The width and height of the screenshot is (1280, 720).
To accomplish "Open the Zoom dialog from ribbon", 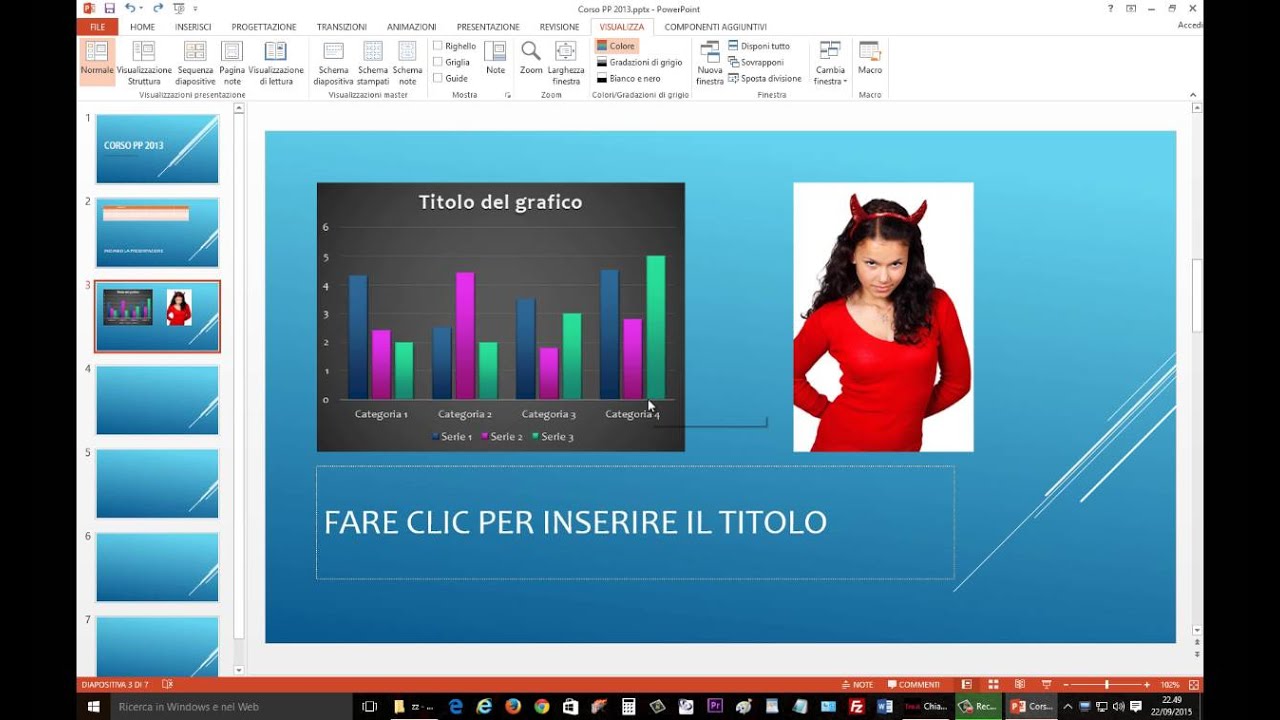I will point(531,58).
